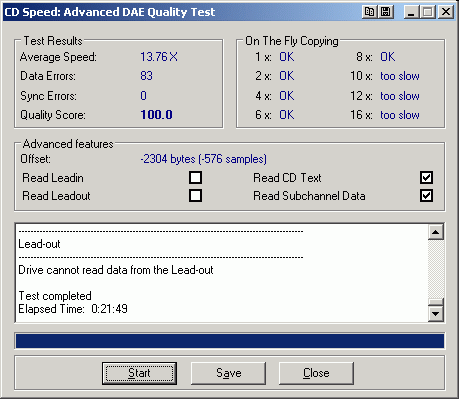Click the Average Speed label
The width and height of the screenshot is (459, 399).
coord(58,57)
